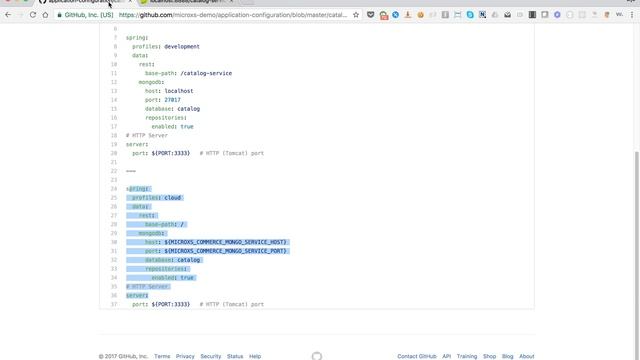Close the localhost tab
640x360 pixels.
(x=231, y=2)
